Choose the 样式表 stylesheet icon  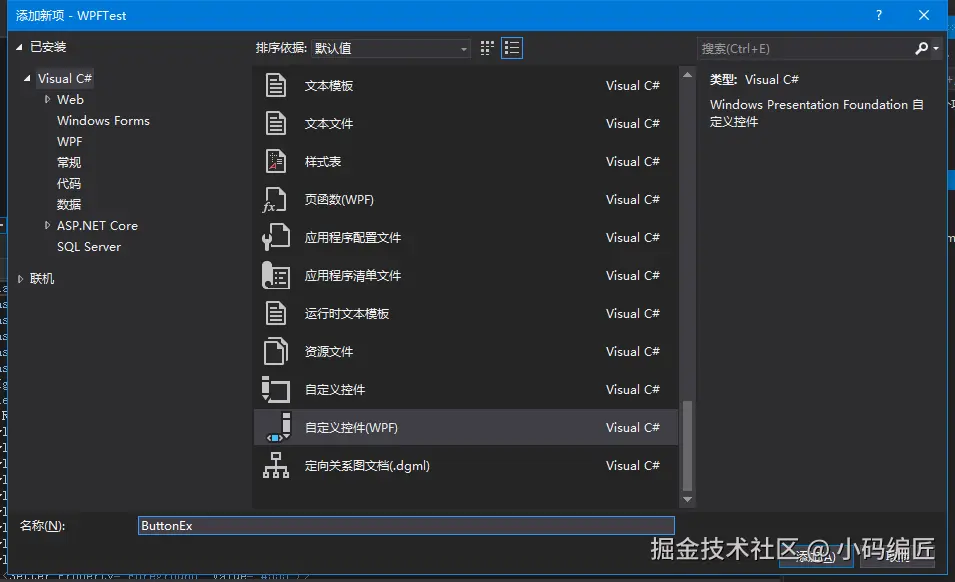276,161
